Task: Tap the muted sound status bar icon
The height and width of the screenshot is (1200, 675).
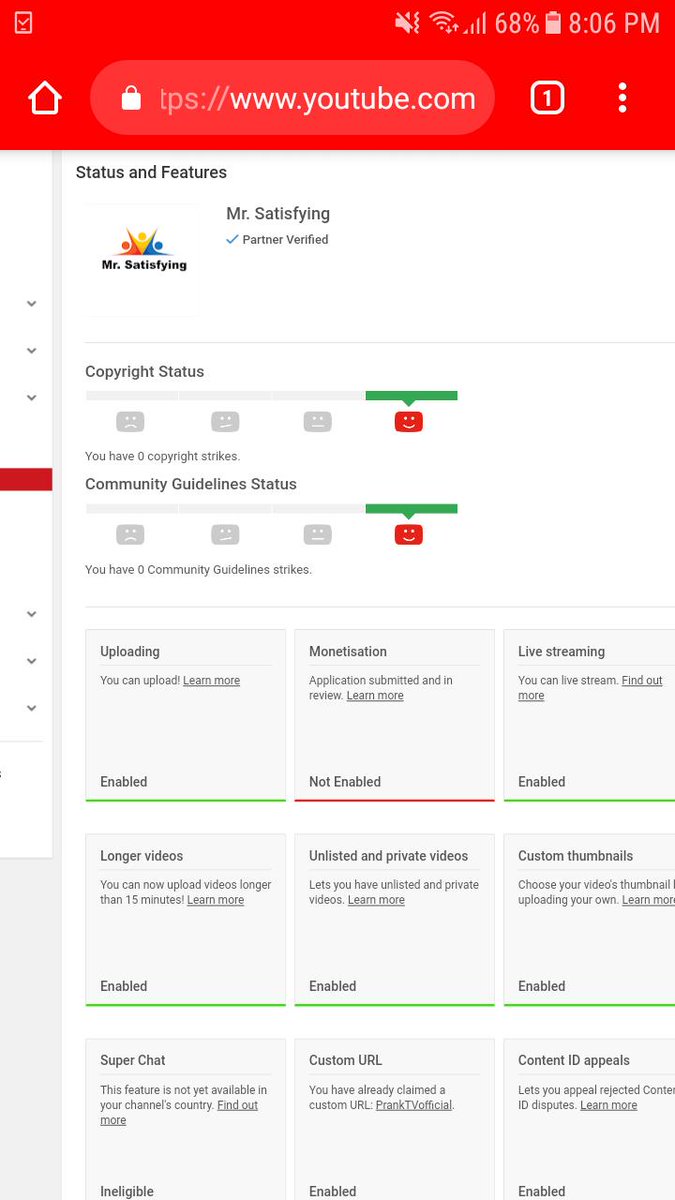Action: 407,22
